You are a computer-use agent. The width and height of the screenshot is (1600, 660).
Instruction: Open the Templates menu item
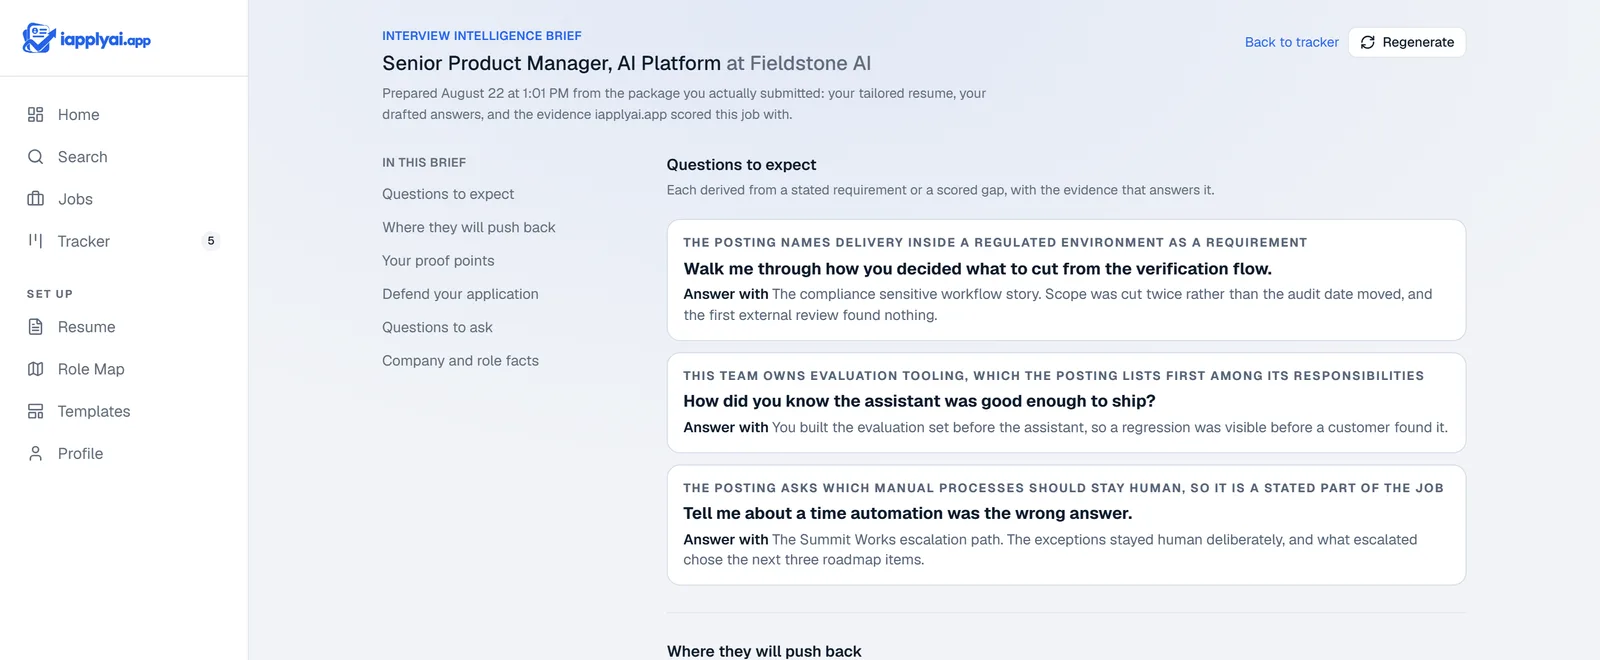coord(124,411)
